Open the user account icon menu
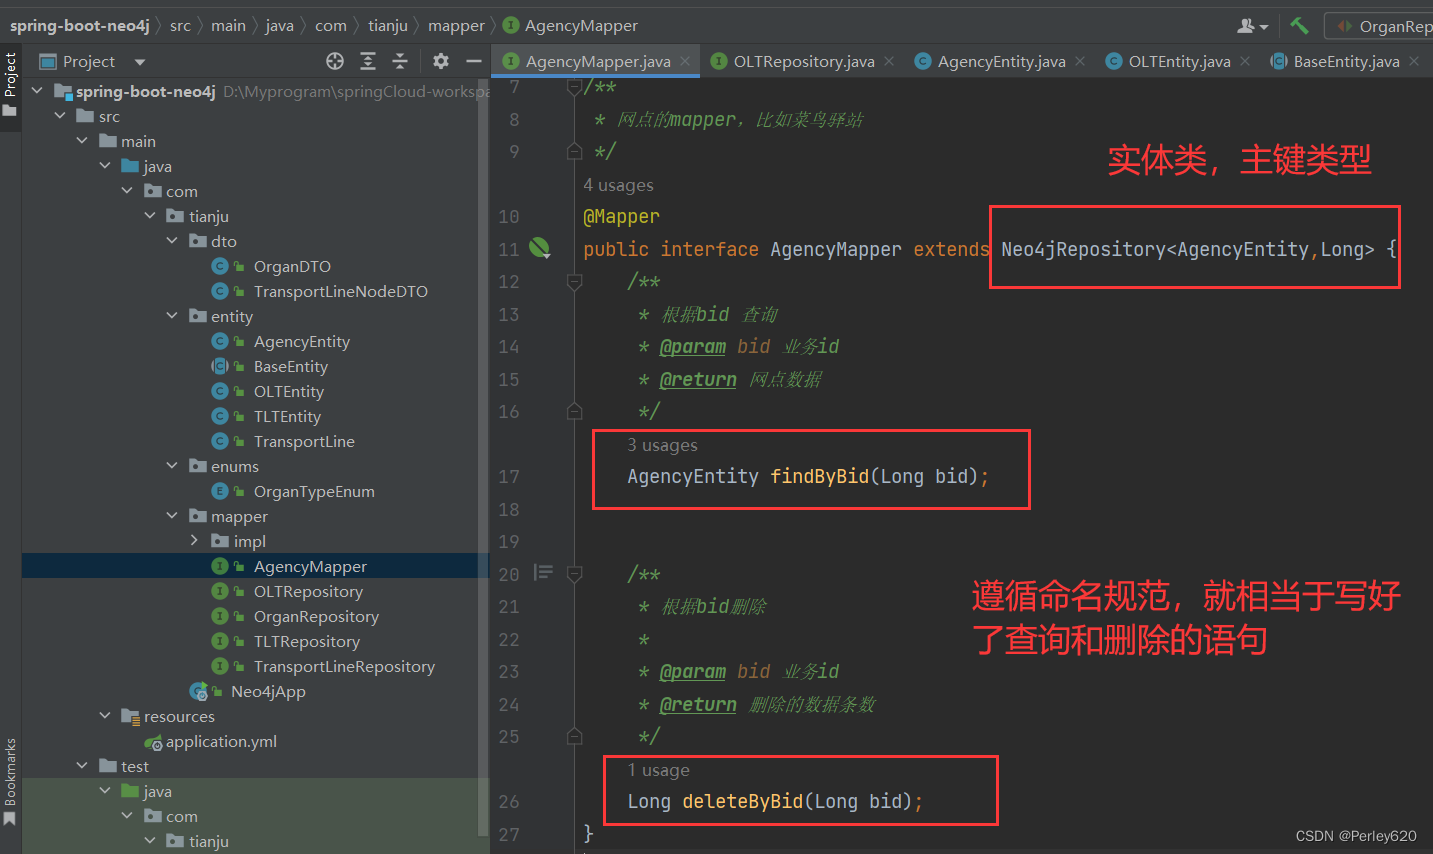Viewport: 1433px width, 854px height. pos(1252,26)
